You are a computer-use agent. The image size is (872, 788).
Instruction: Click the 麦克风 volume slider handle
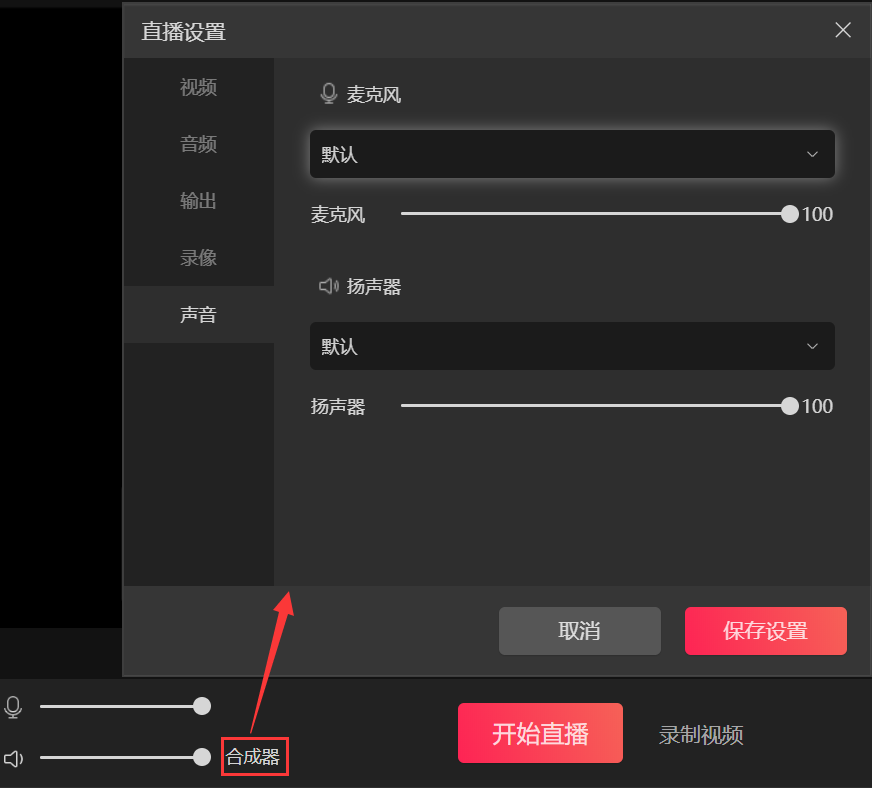(x=789, y=214)
